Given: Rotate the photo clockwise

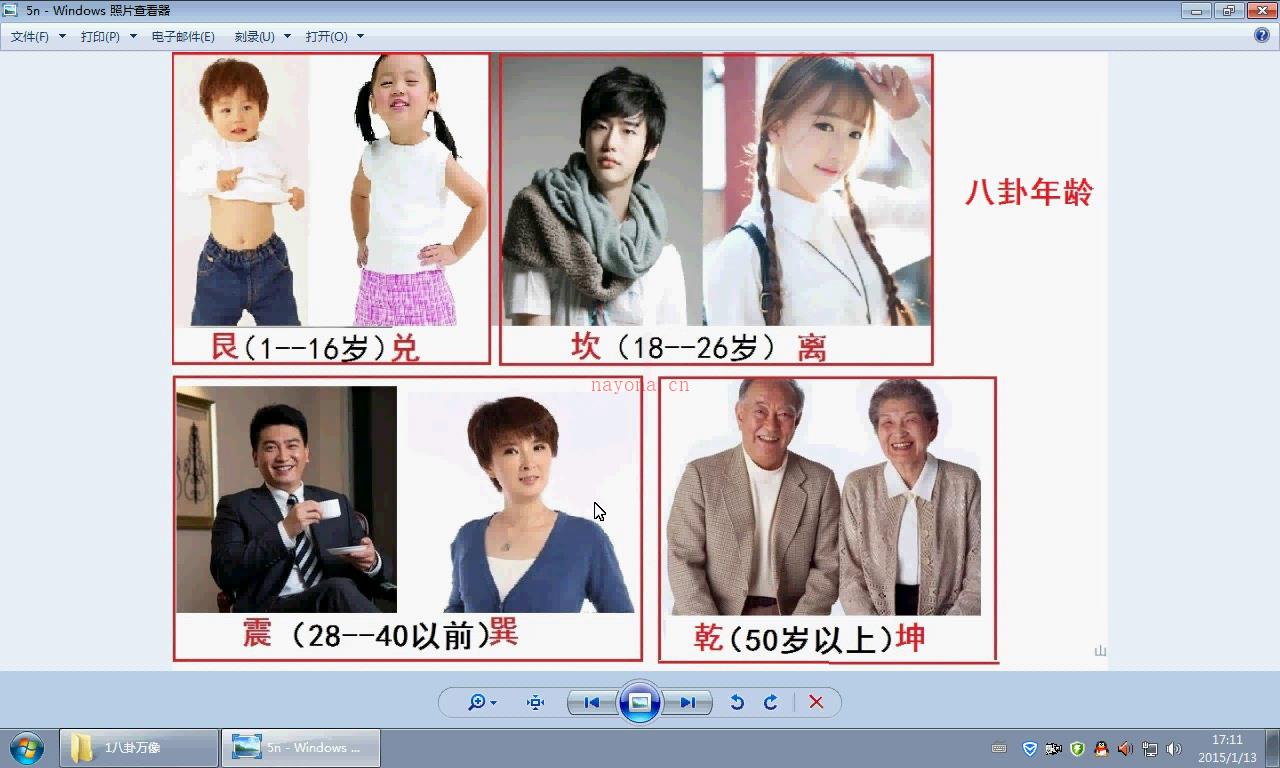Looking at the screenshot, I should pyautogui.click(x=771, y=702).
